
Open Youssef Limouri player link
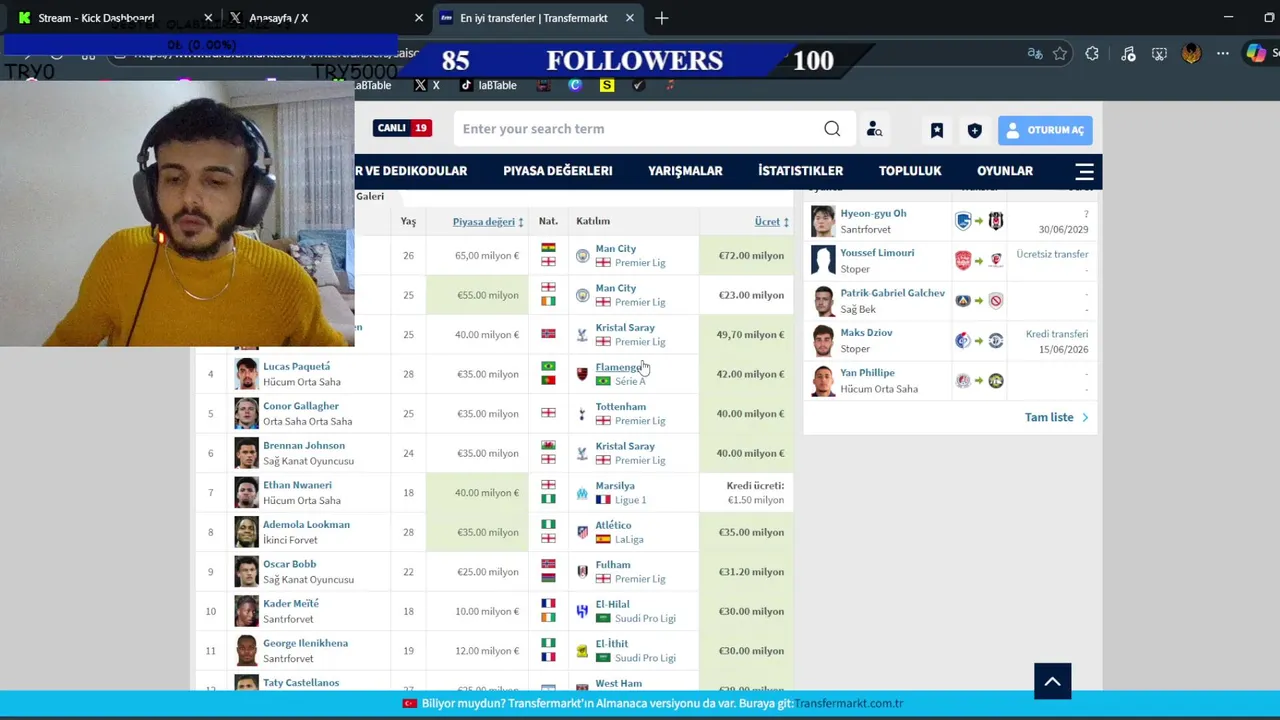pos(877,253)
